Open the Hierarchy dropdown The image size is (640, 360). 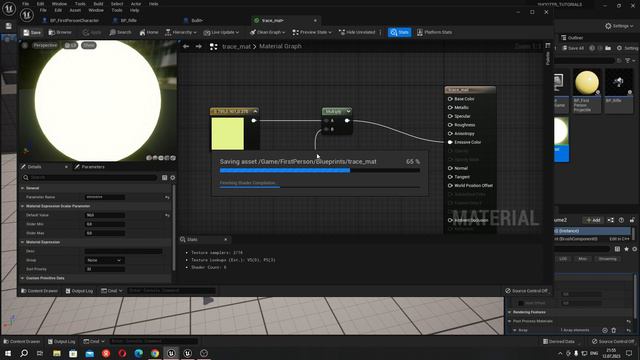point(180,32)
